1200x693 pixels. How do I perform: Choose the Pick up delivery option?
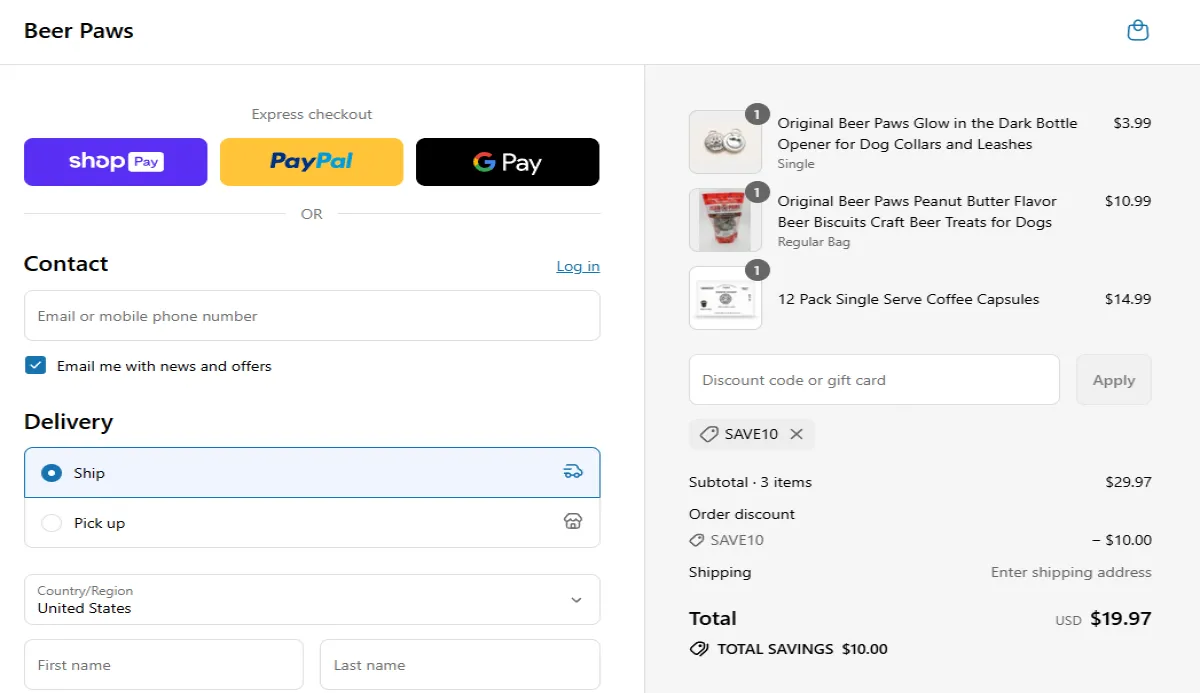51,522
